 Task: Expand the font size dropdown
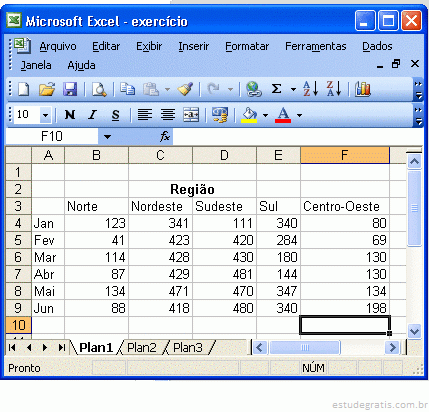click(45, 115)
